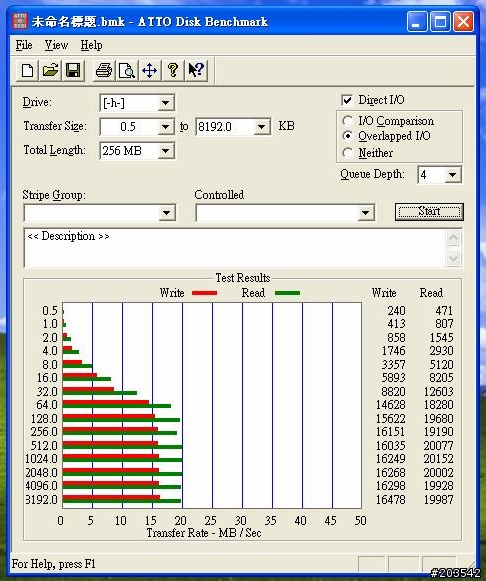Image resolution: width=486 pixels, height=581 pixels.
Task: Click the New file toolbar icon
Action: tap(28, 70)
